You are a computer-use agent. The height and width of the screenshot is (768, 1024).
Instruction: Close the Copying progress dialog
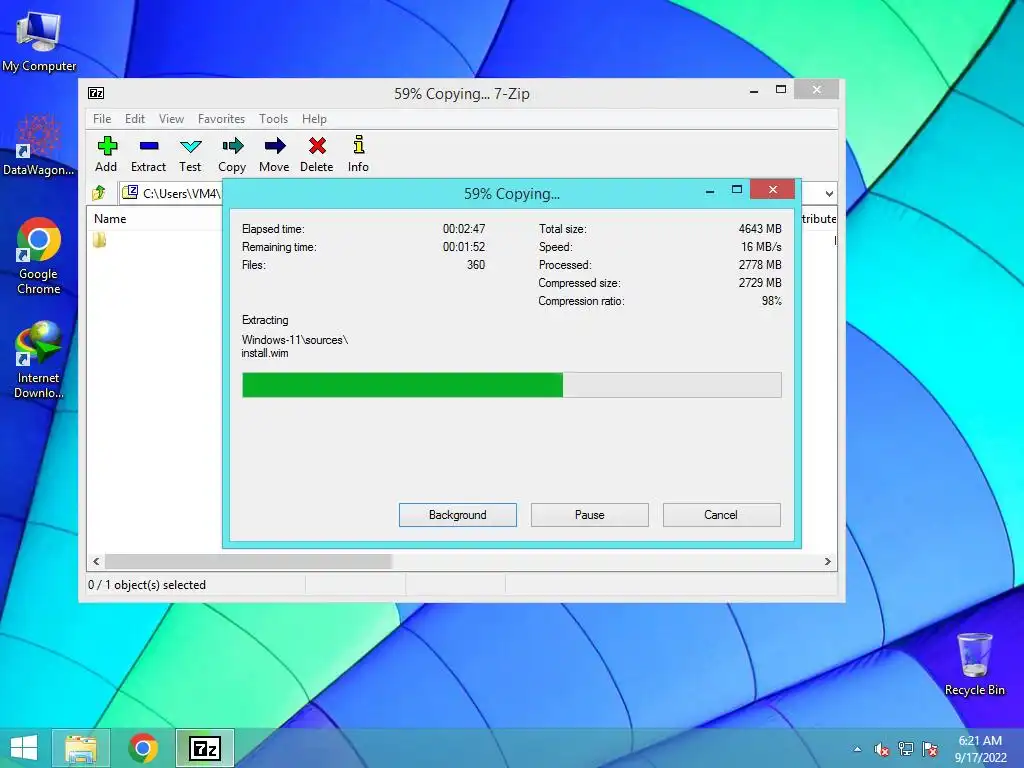(x=773, y=189)
